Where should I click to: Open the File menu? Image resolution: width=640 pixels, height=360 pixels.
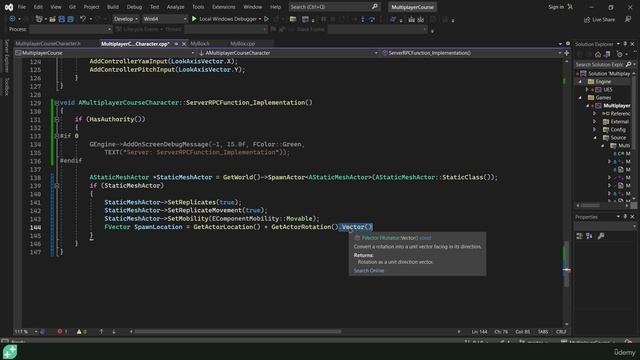pyautogui.click(x=22, y=7)
